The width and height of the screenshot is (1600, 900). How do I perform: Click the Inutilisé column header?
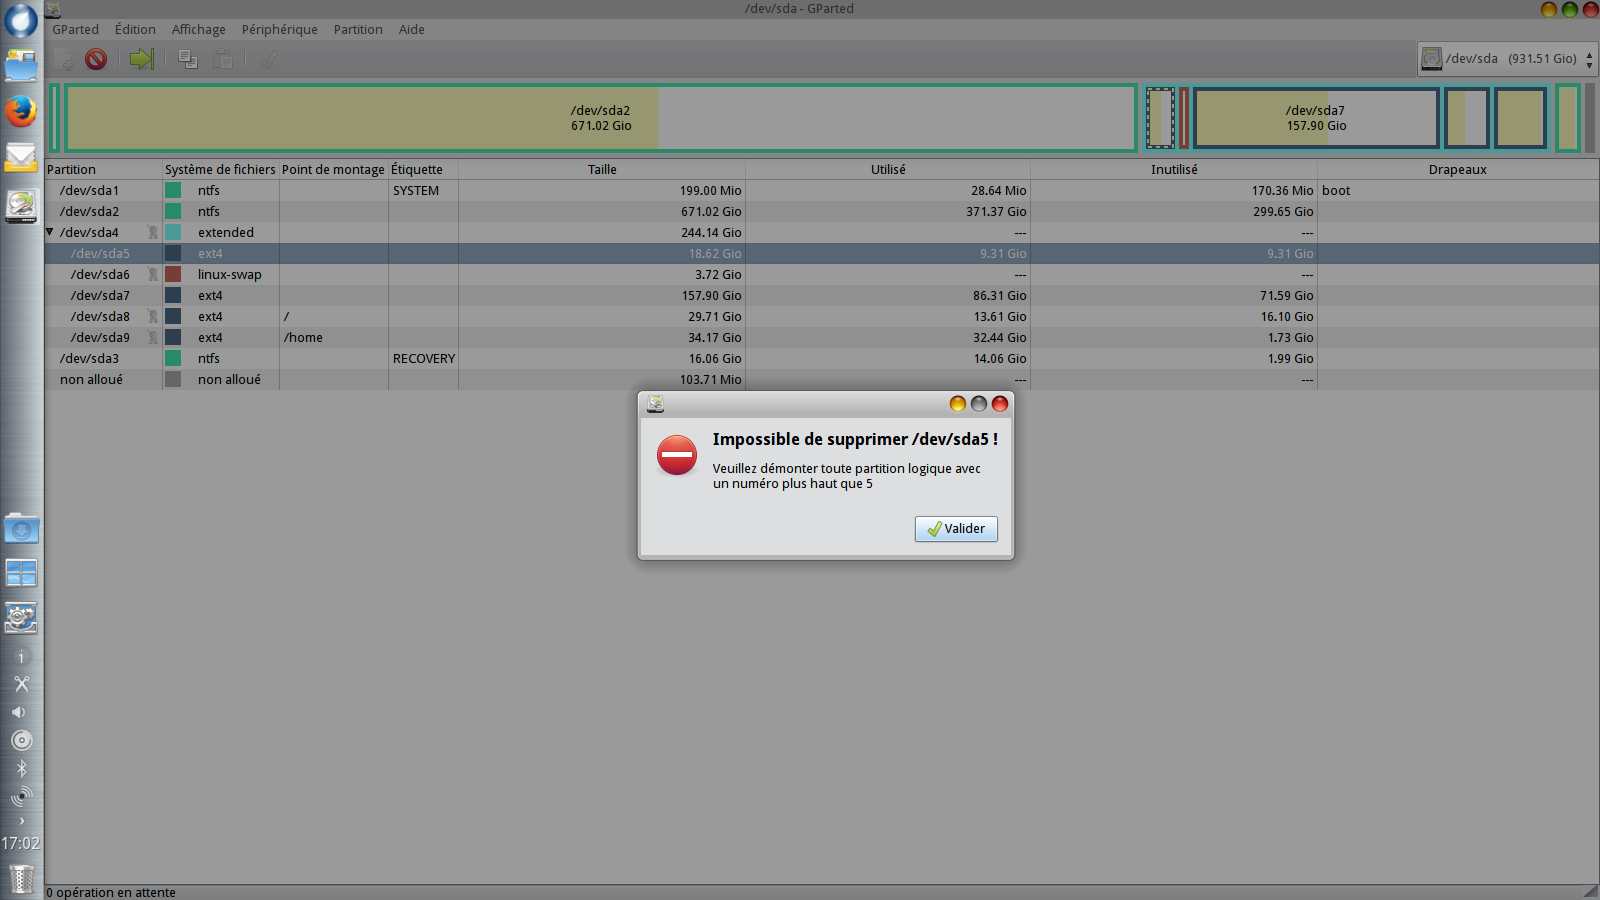coord(1174,170)
